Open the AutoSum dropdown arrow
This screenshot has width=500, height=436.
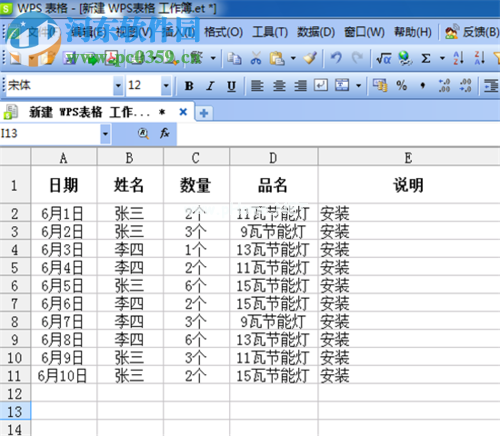pyautogui.click(x=442, y=58)
